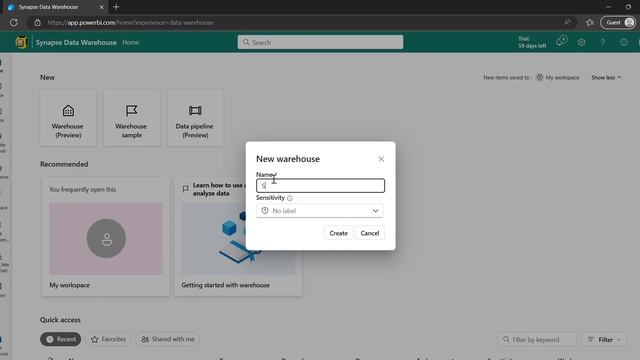Open the notifications bell icon
Image resolution: width=640 pixels, height=360 pixels.
point(562,42)
